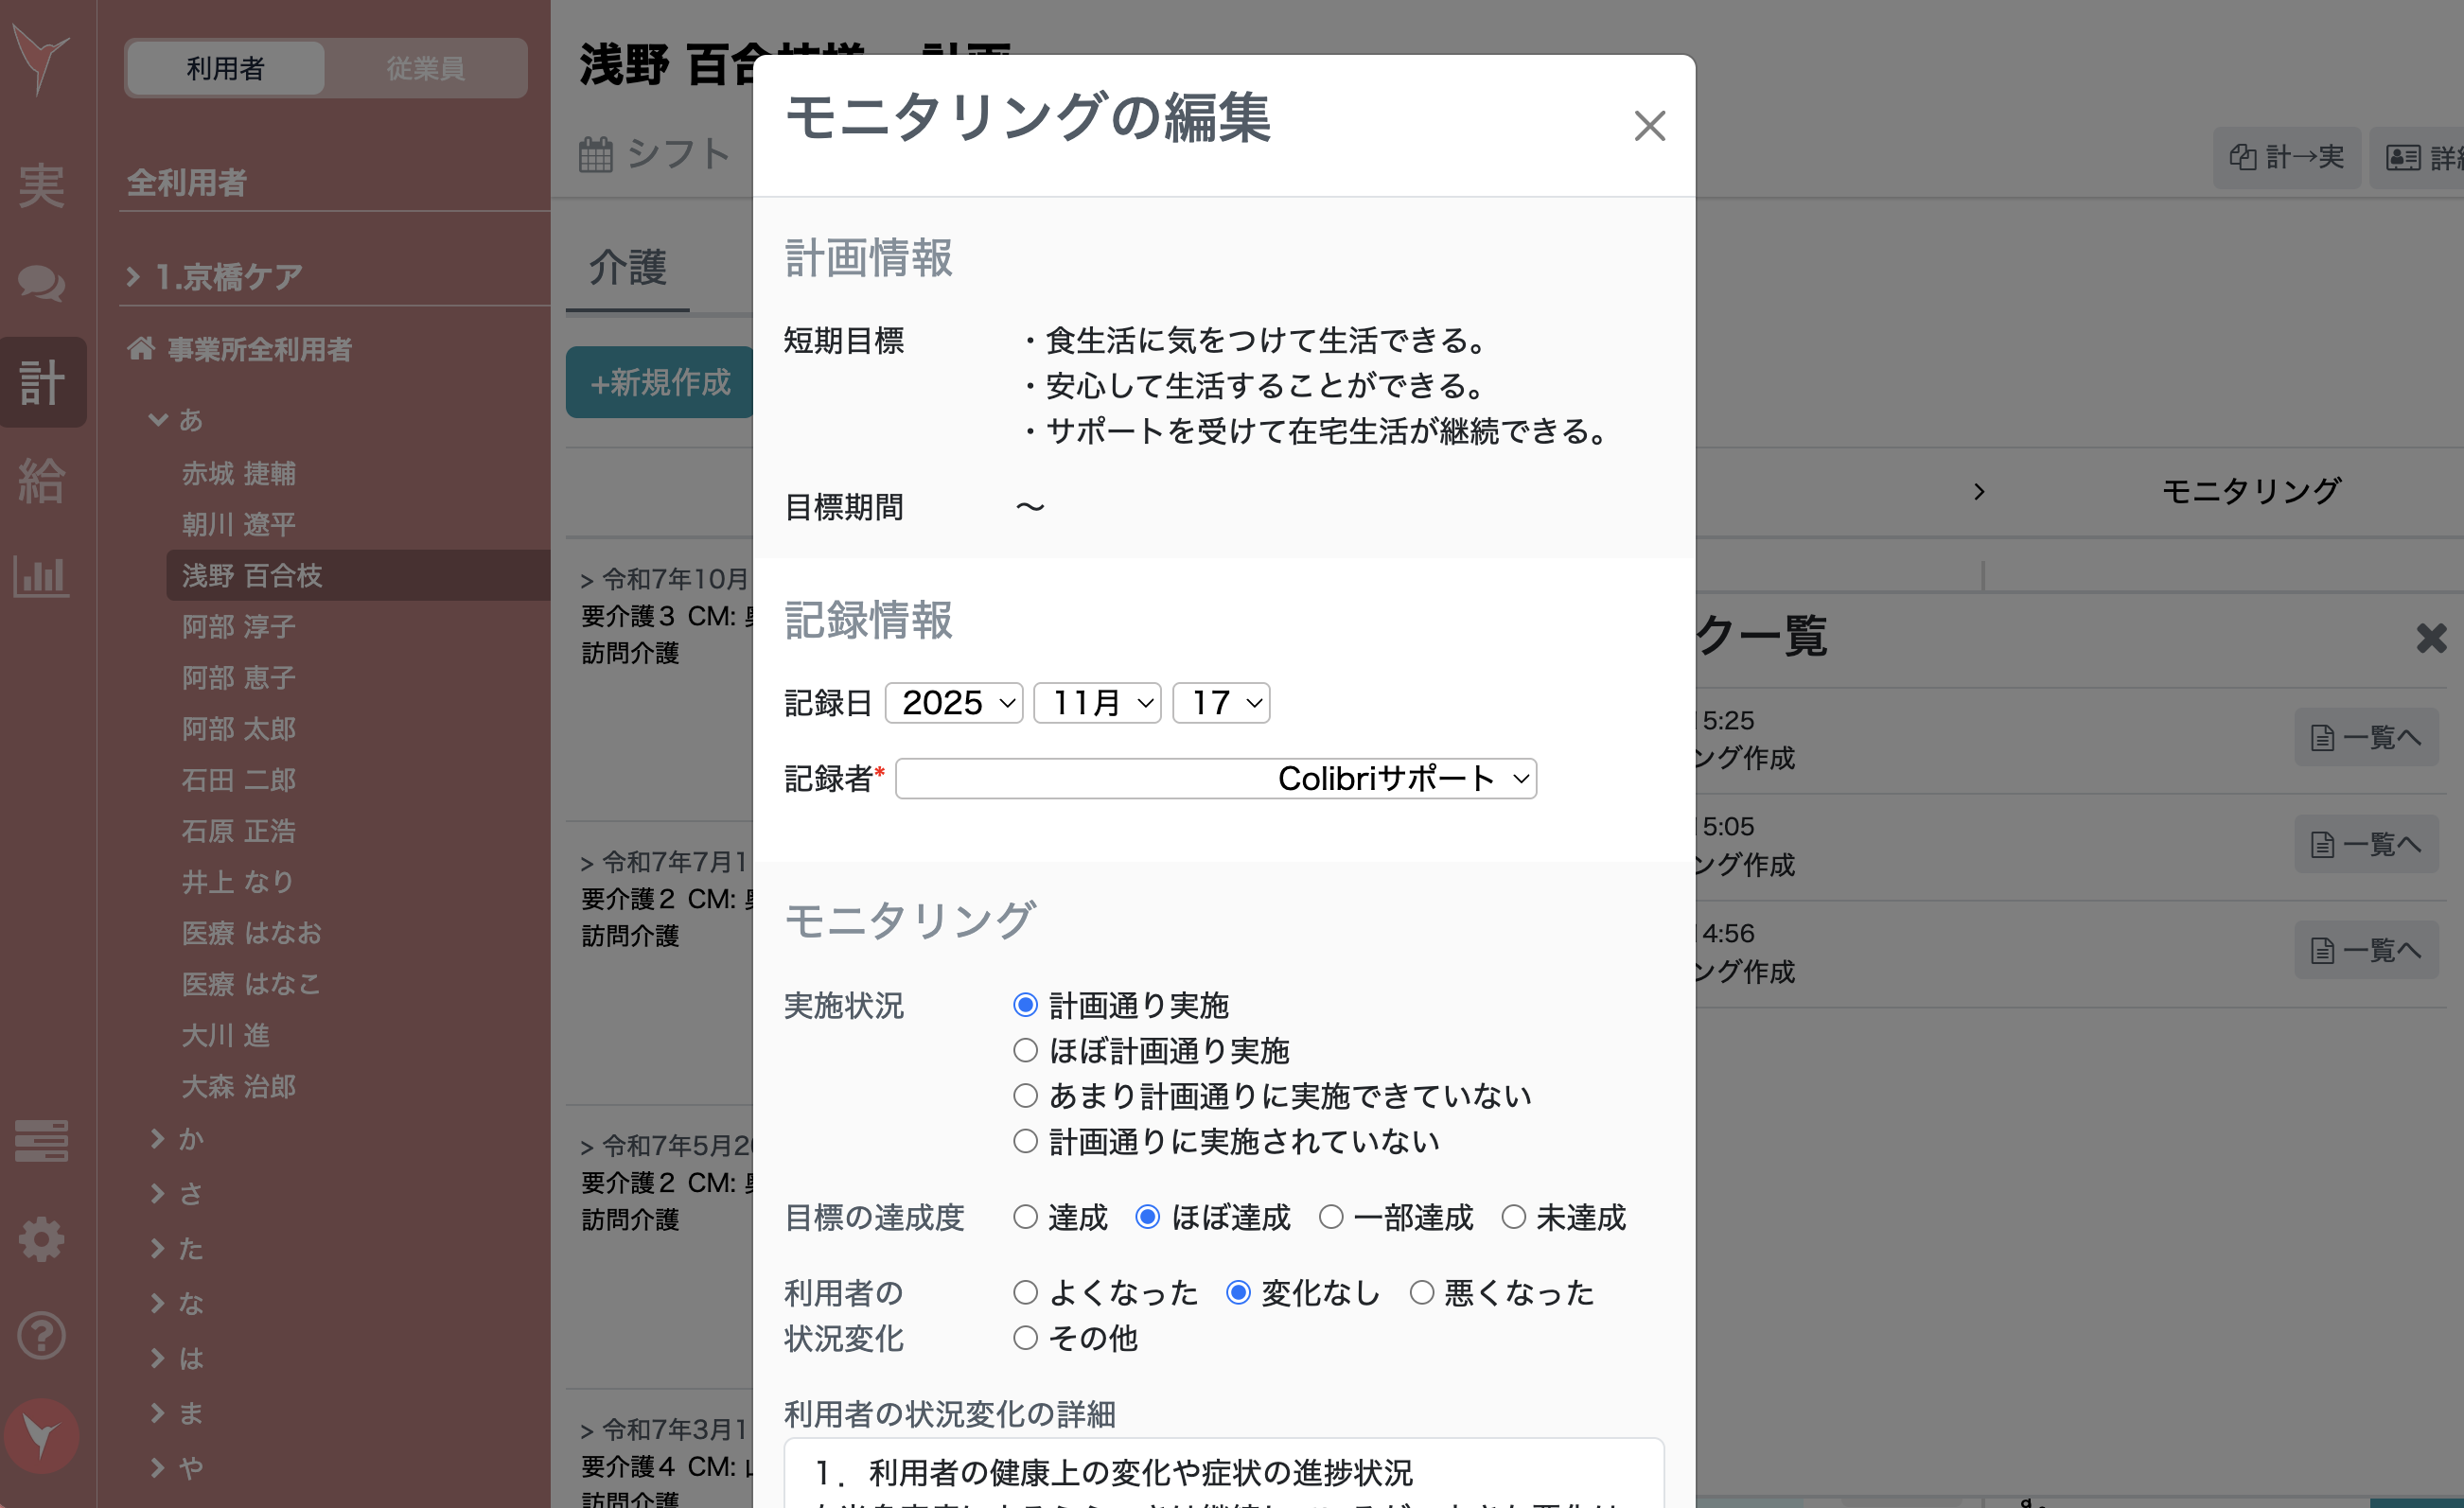Select 達成 for goal achievement
The image size is (2464, 1508).
pos(1025,1217)
